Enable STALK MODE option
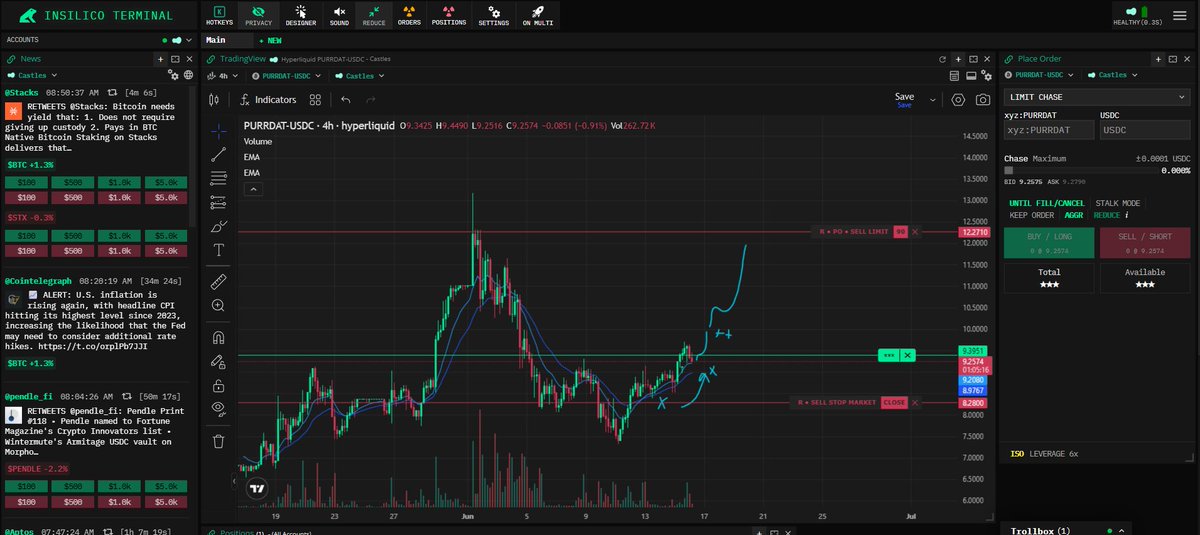 point(1118,203)
